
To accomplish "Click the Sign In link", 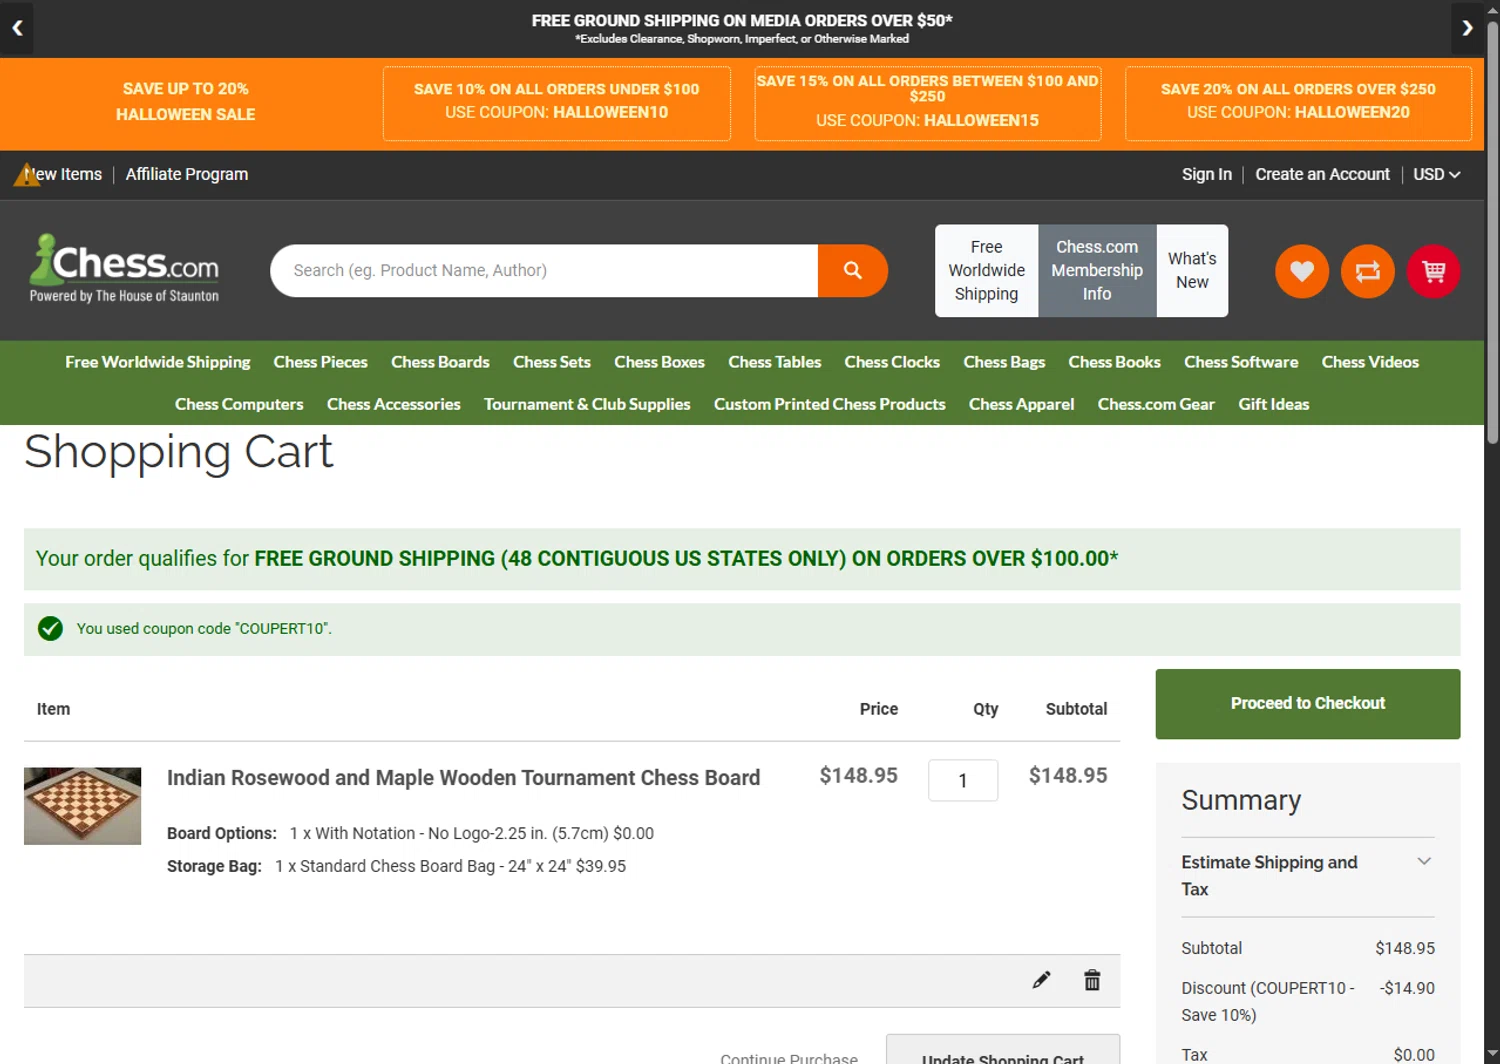I will tap(1206, 174).
